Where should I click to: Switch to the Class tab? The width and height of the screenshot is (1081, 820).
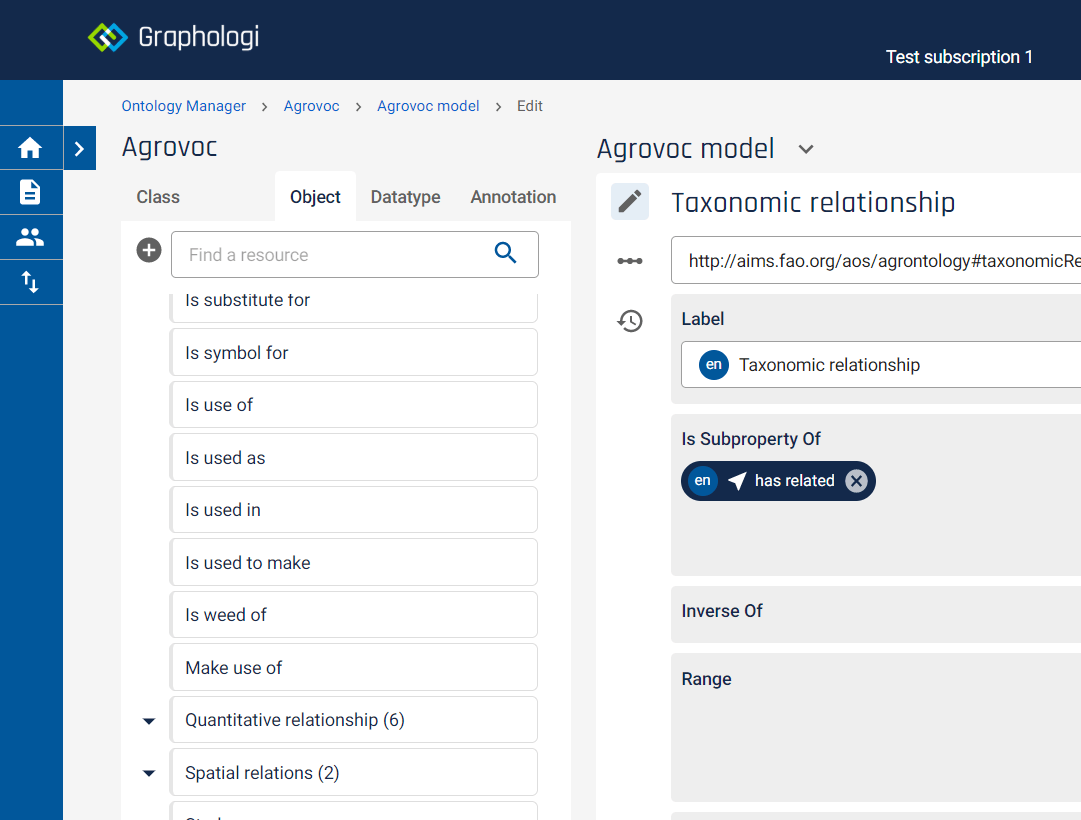click(x=158, y=197)
